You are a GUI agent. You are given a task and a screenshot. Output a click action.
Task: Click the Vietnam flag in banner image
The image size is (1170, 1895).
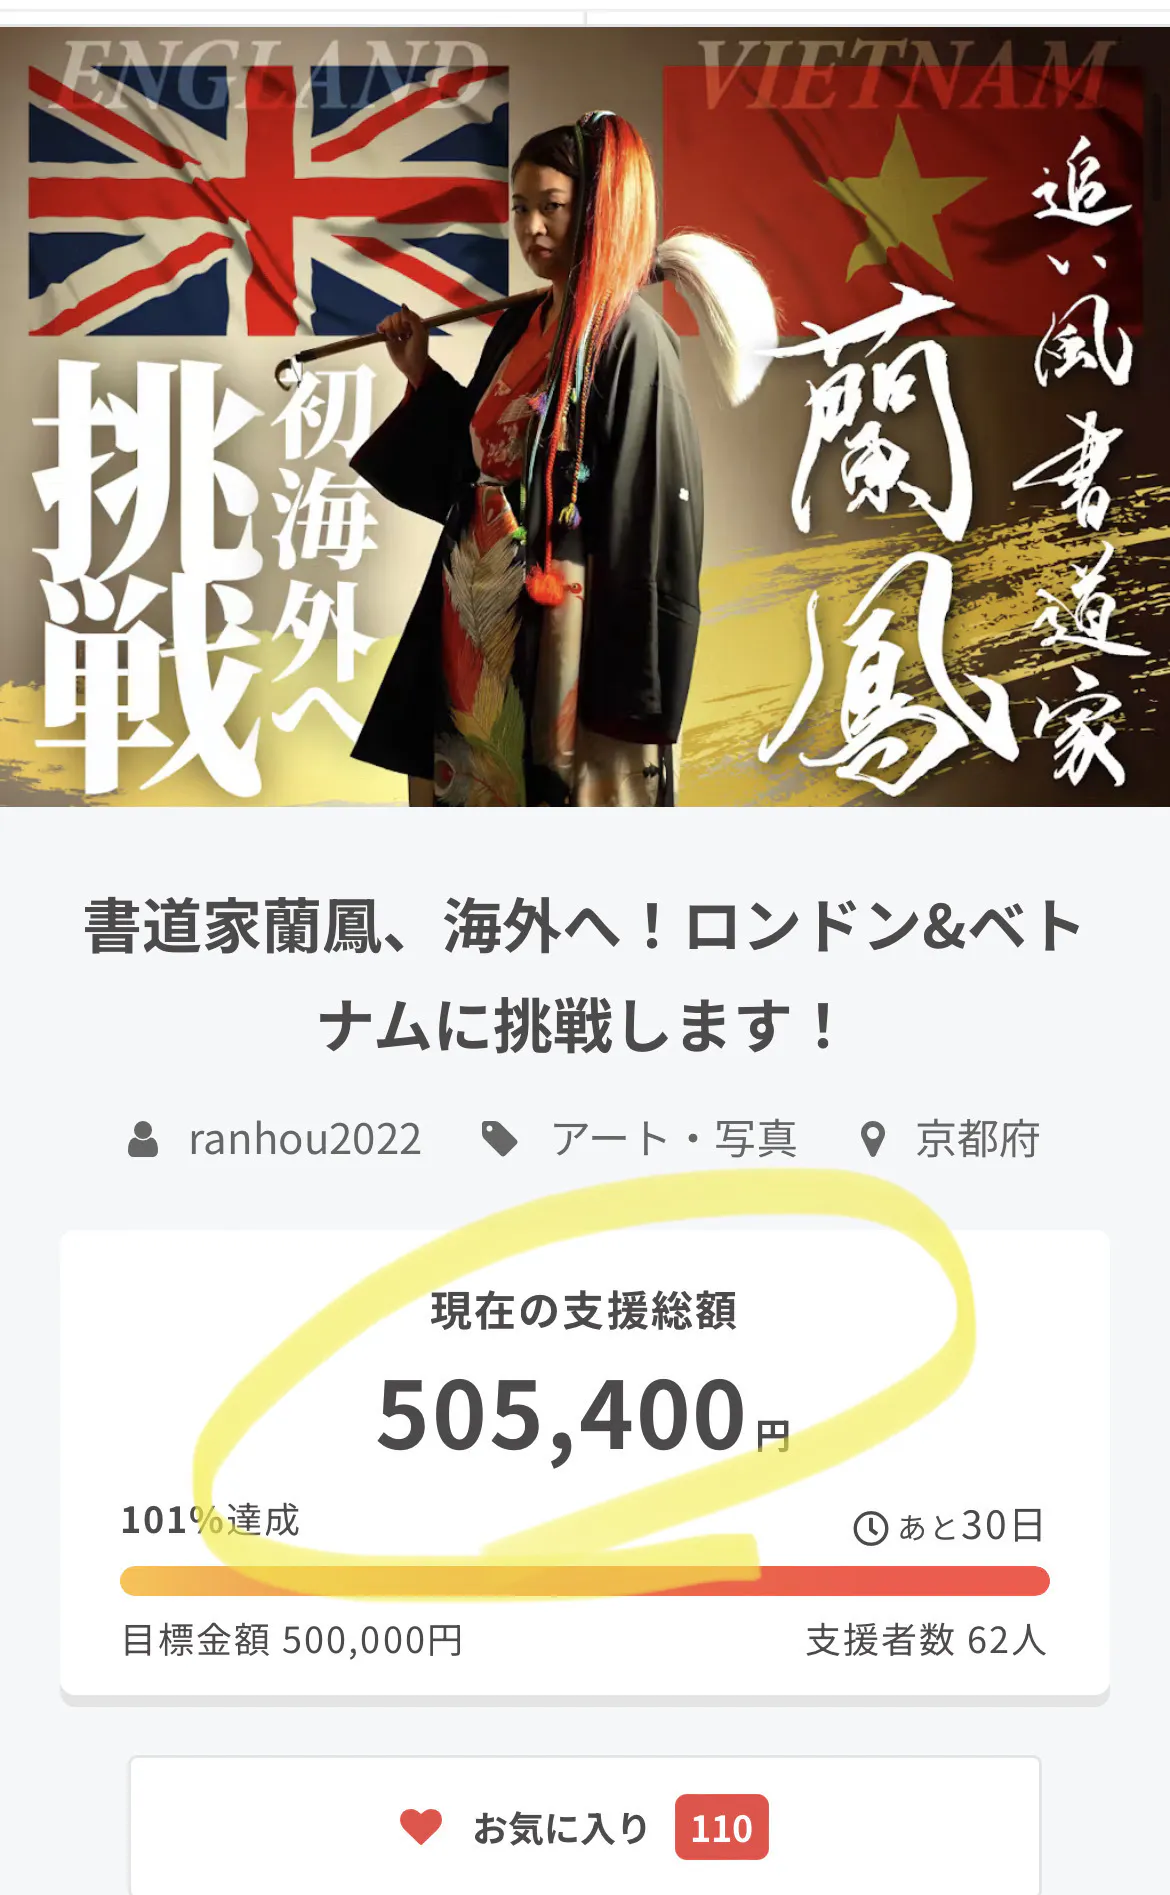pos(902,200)
